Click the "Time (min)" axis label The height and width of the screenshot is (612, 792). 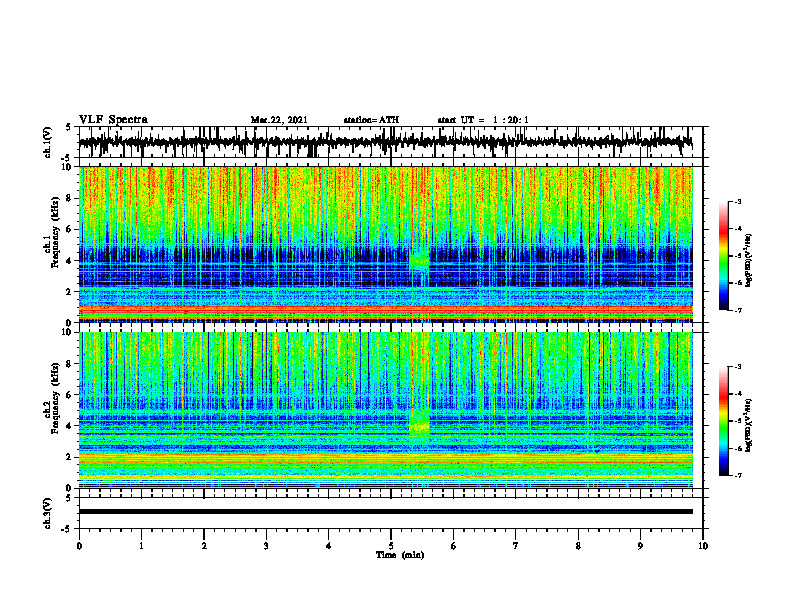(x=400, y=555)
